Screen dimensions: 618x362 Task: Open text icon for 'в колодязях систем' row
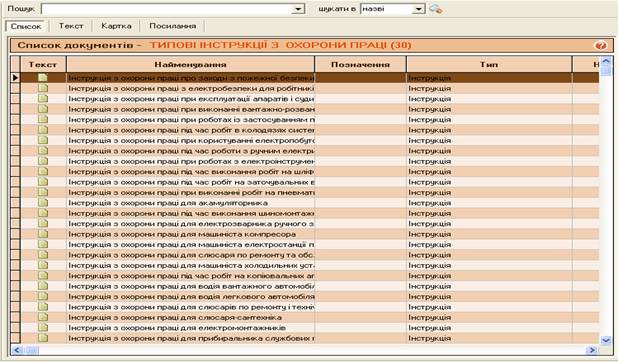43,130
